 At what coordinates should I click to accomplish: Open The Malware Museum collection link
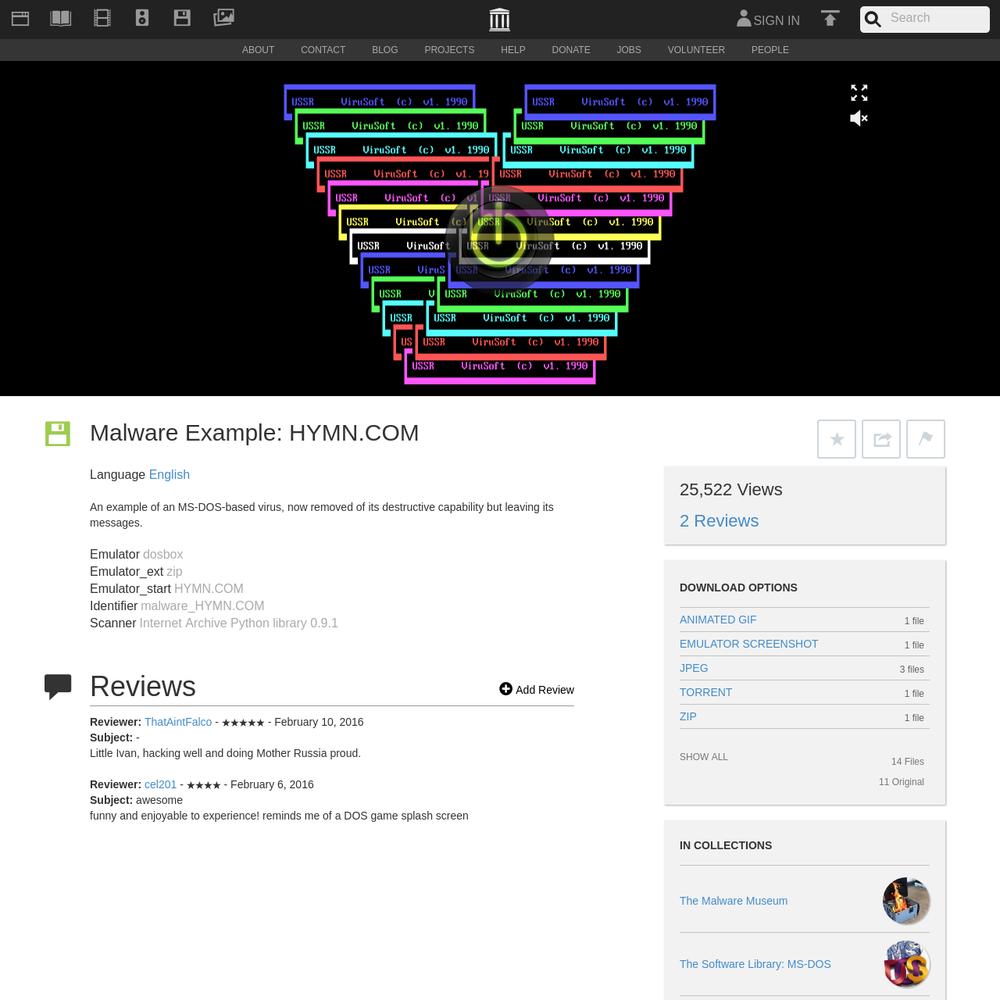pyautogui.click(x=733, y=901)
